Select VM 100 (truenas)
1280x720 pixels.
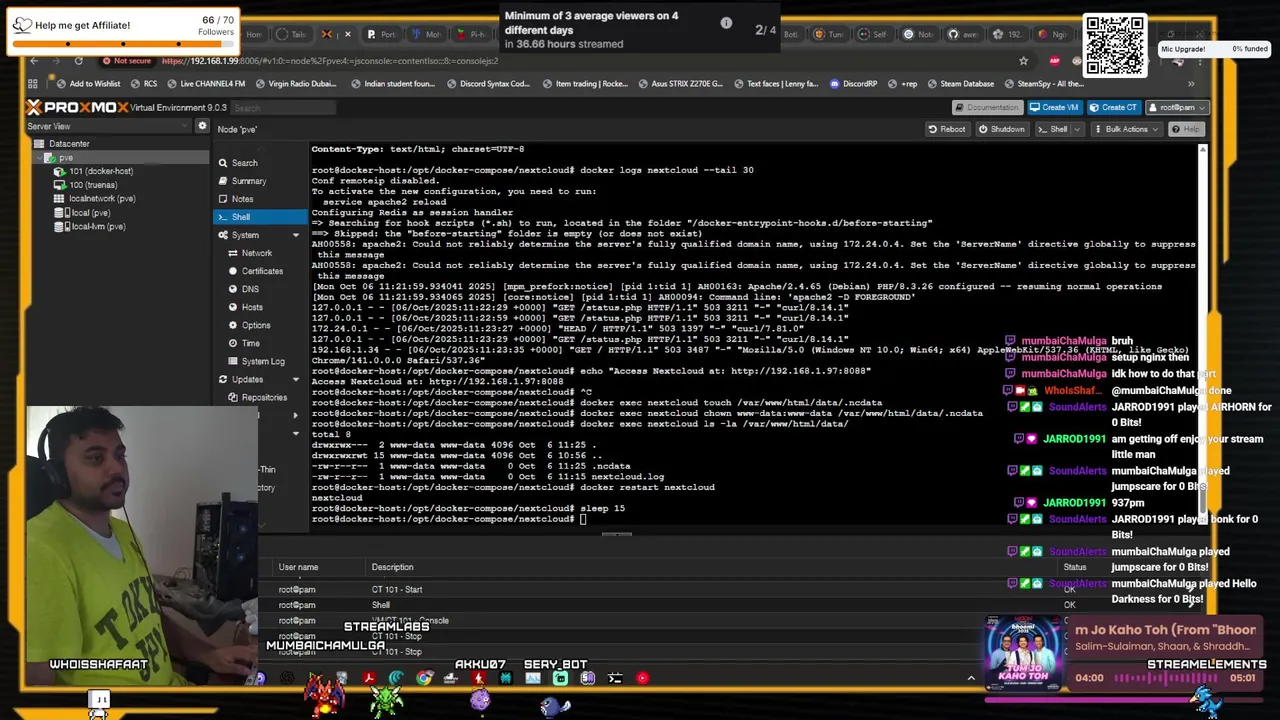(92, 185)
